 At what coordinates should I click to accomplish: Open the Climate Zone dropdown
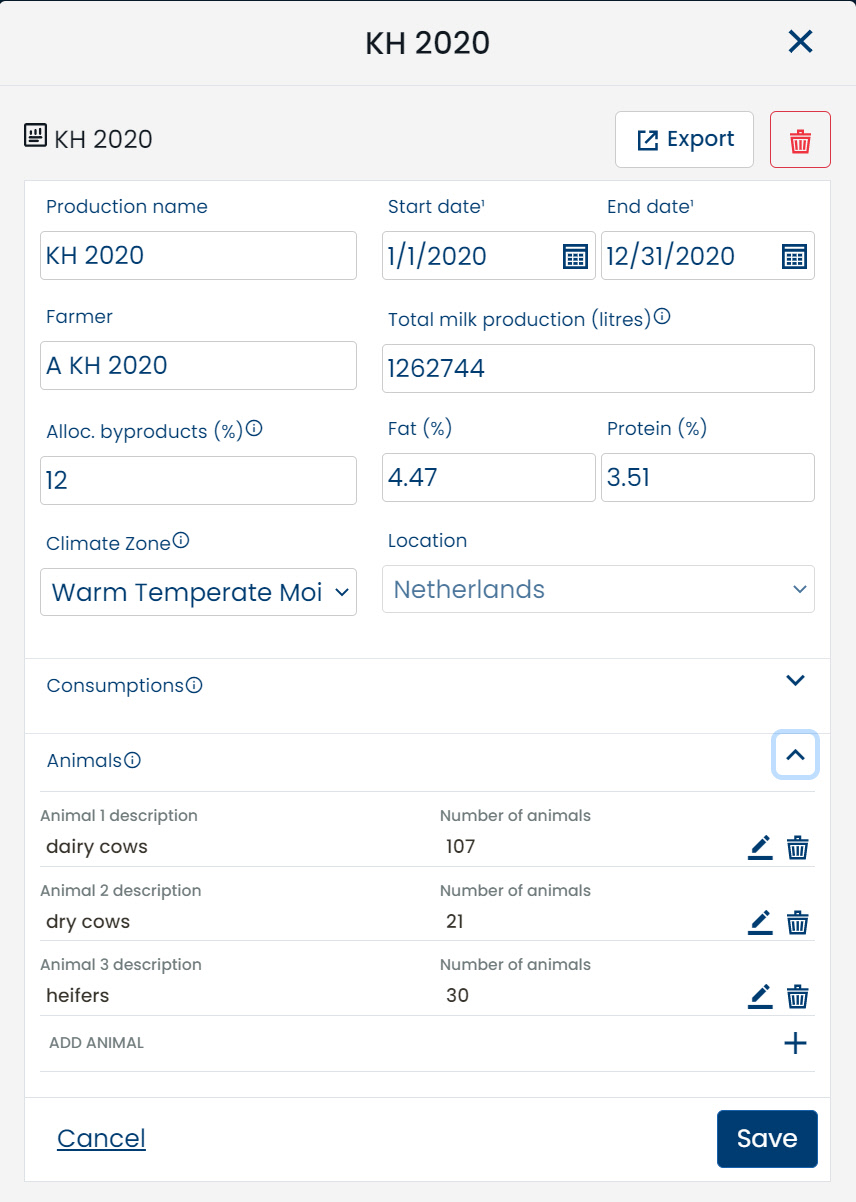(x=198, y=592)
